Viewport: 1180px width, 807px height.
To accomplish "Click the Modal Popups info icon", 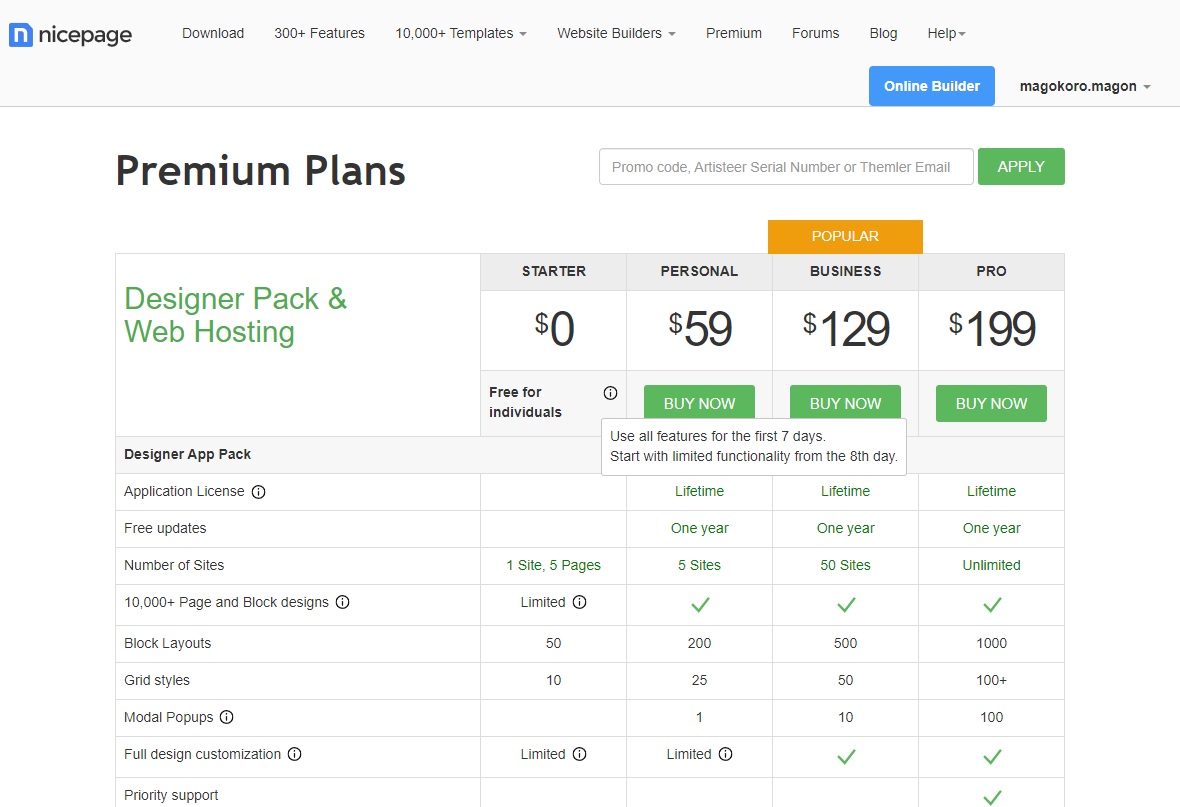I will (227, 717).
